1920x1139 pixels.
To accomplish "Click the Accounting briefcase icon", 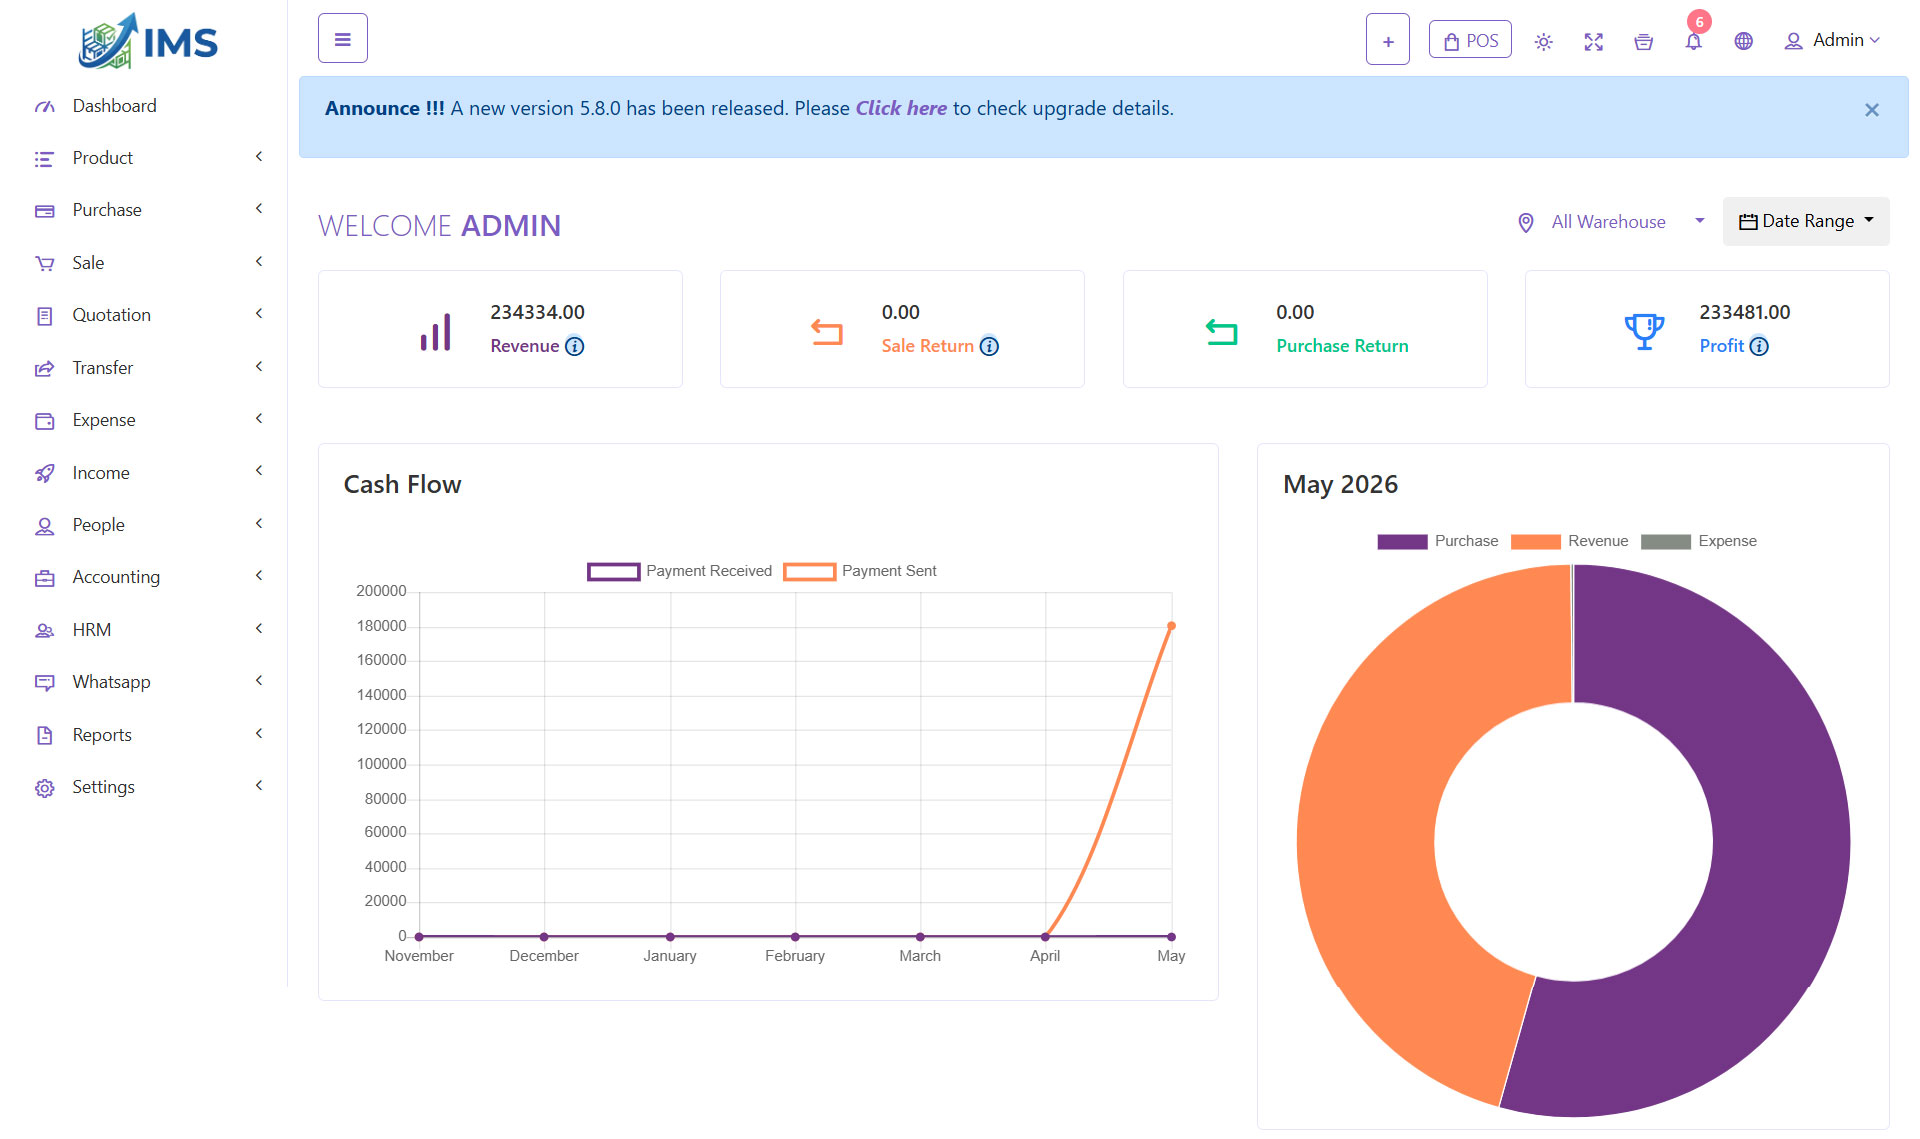I will (45, 578).
